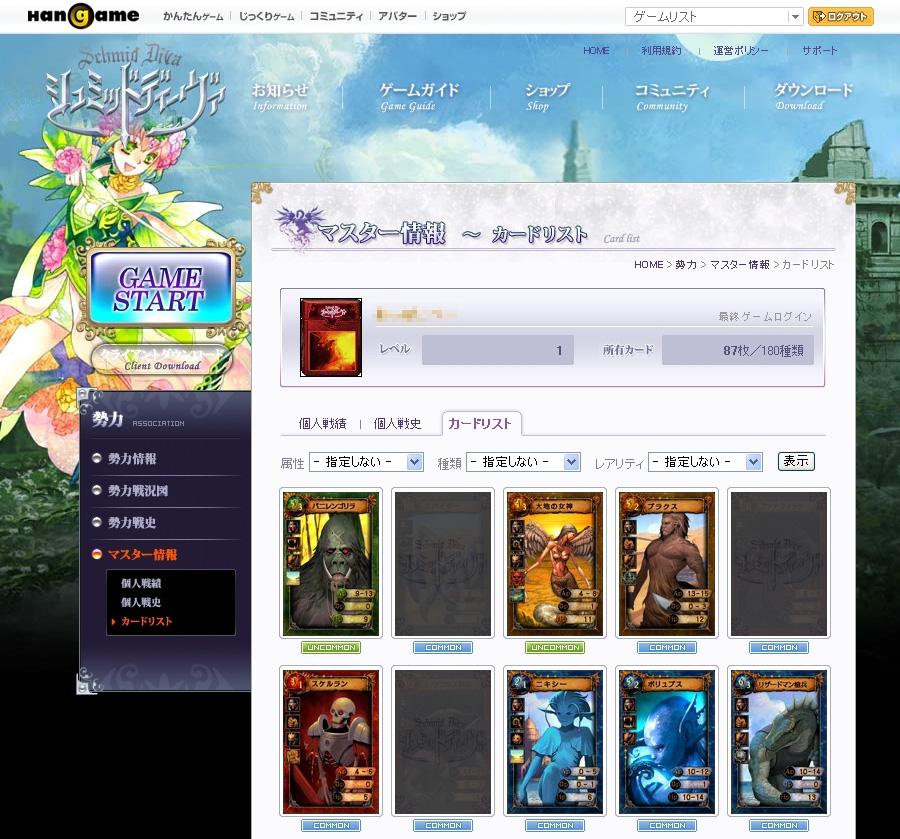Image resolution: width=900 pixels, height=839 pixels.
Task: Open コミュニティ Community banner menu
Action: pyautogui.click(x=672, y=96)
